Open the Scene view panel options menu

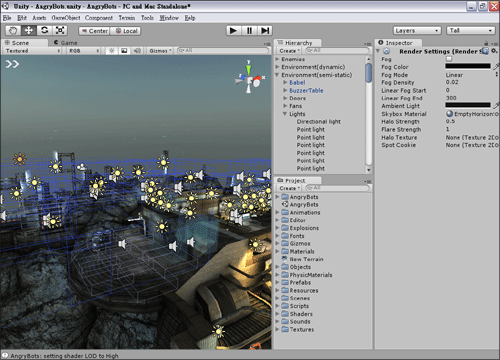[267, 44]
